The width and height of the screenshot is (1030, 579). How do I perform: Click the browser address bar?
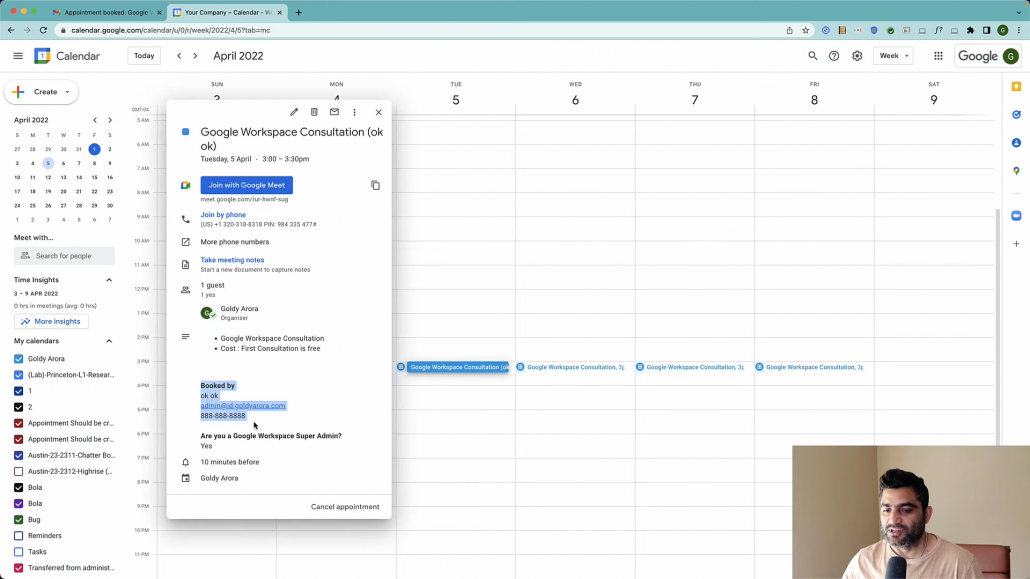point(420,30)
